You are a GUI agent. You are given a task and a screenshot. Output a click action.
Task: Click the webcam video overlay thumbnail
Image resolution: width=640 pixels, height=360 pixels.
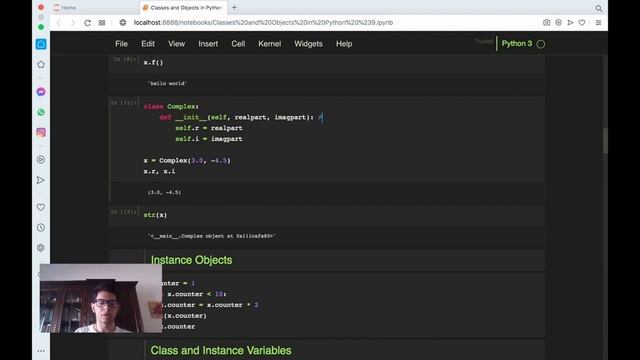coord(100,298)
